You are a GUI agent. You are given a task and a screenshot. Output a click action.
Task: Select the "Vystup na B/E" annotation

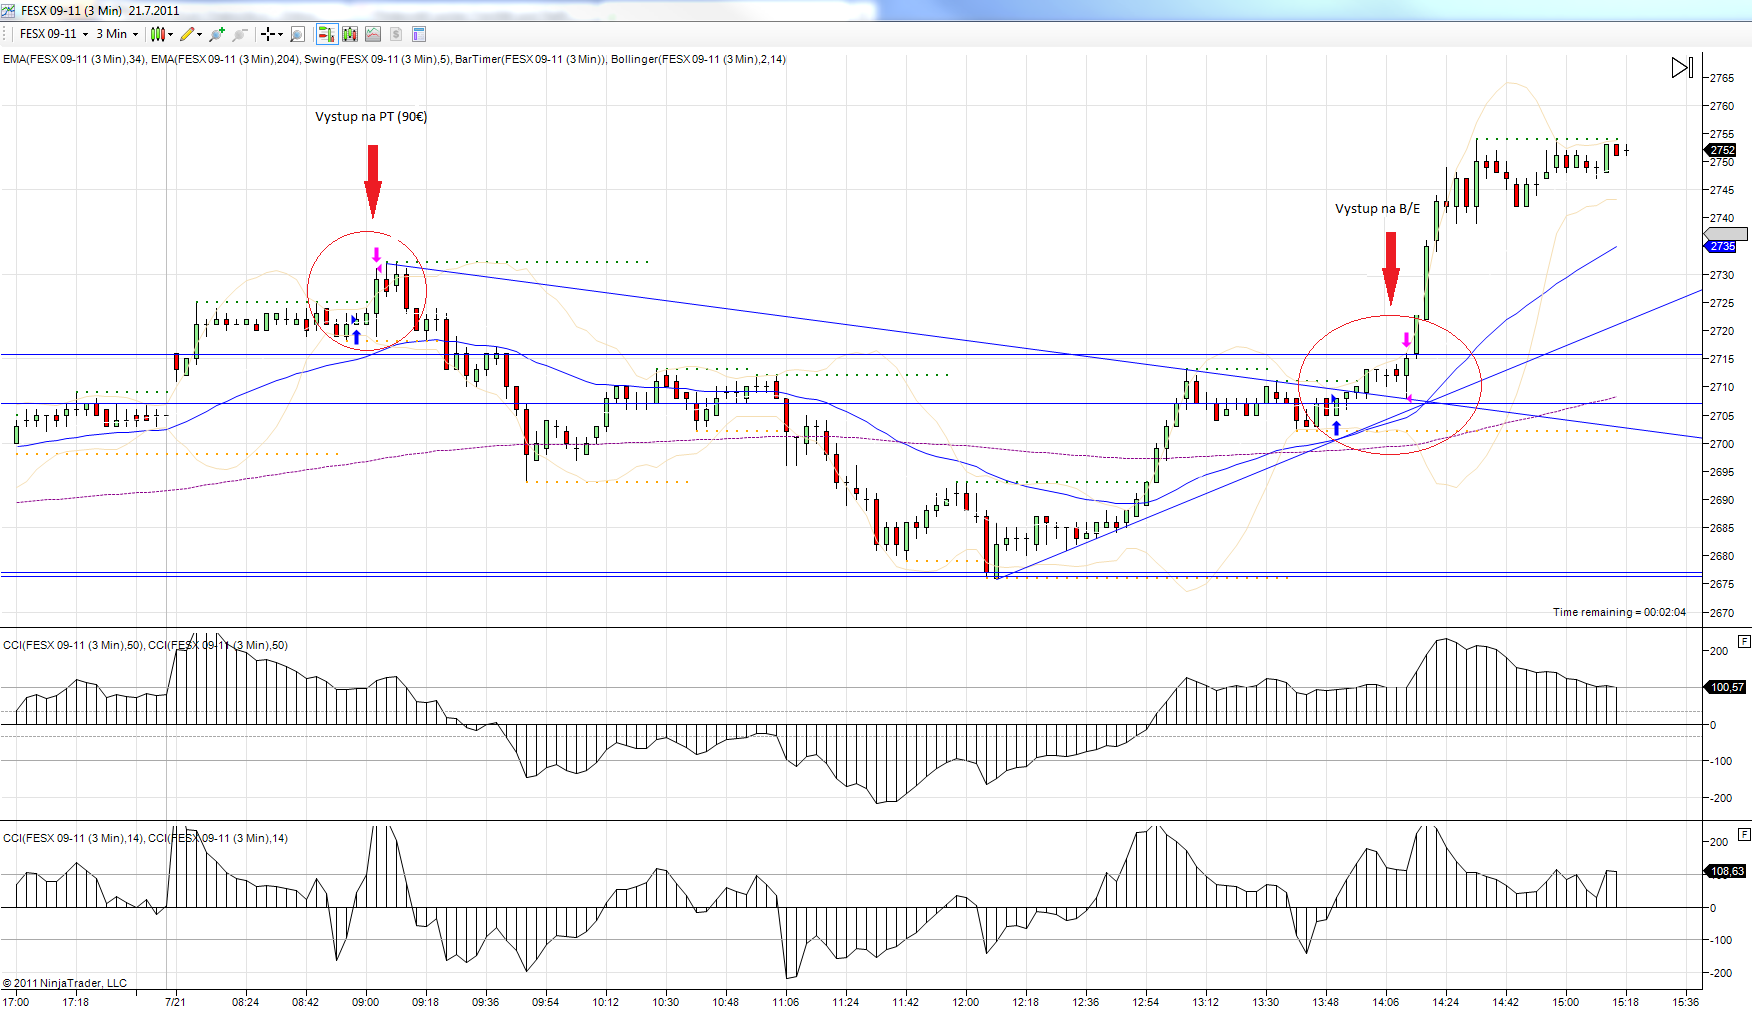[1377, 209]
